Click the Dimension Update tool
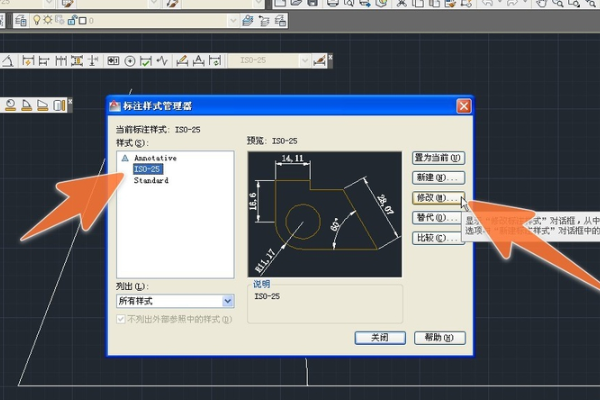This screenshot has height=400, width=600. coord(215,60)
